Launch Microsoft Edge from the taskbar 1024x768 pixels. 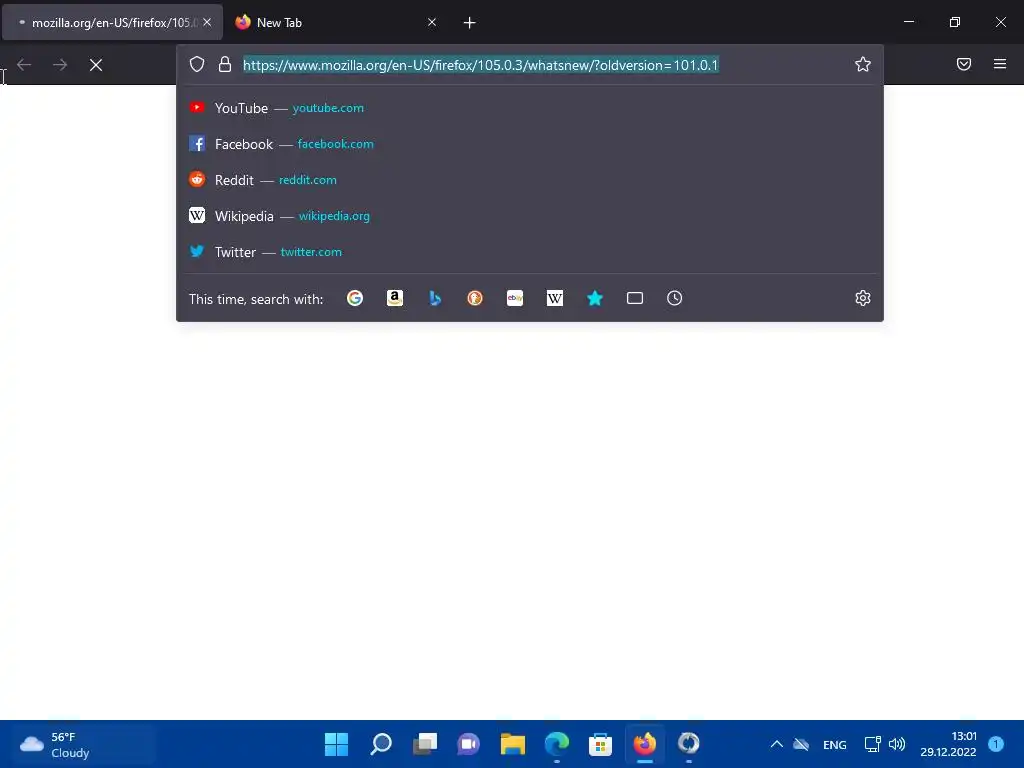(557, 744)
